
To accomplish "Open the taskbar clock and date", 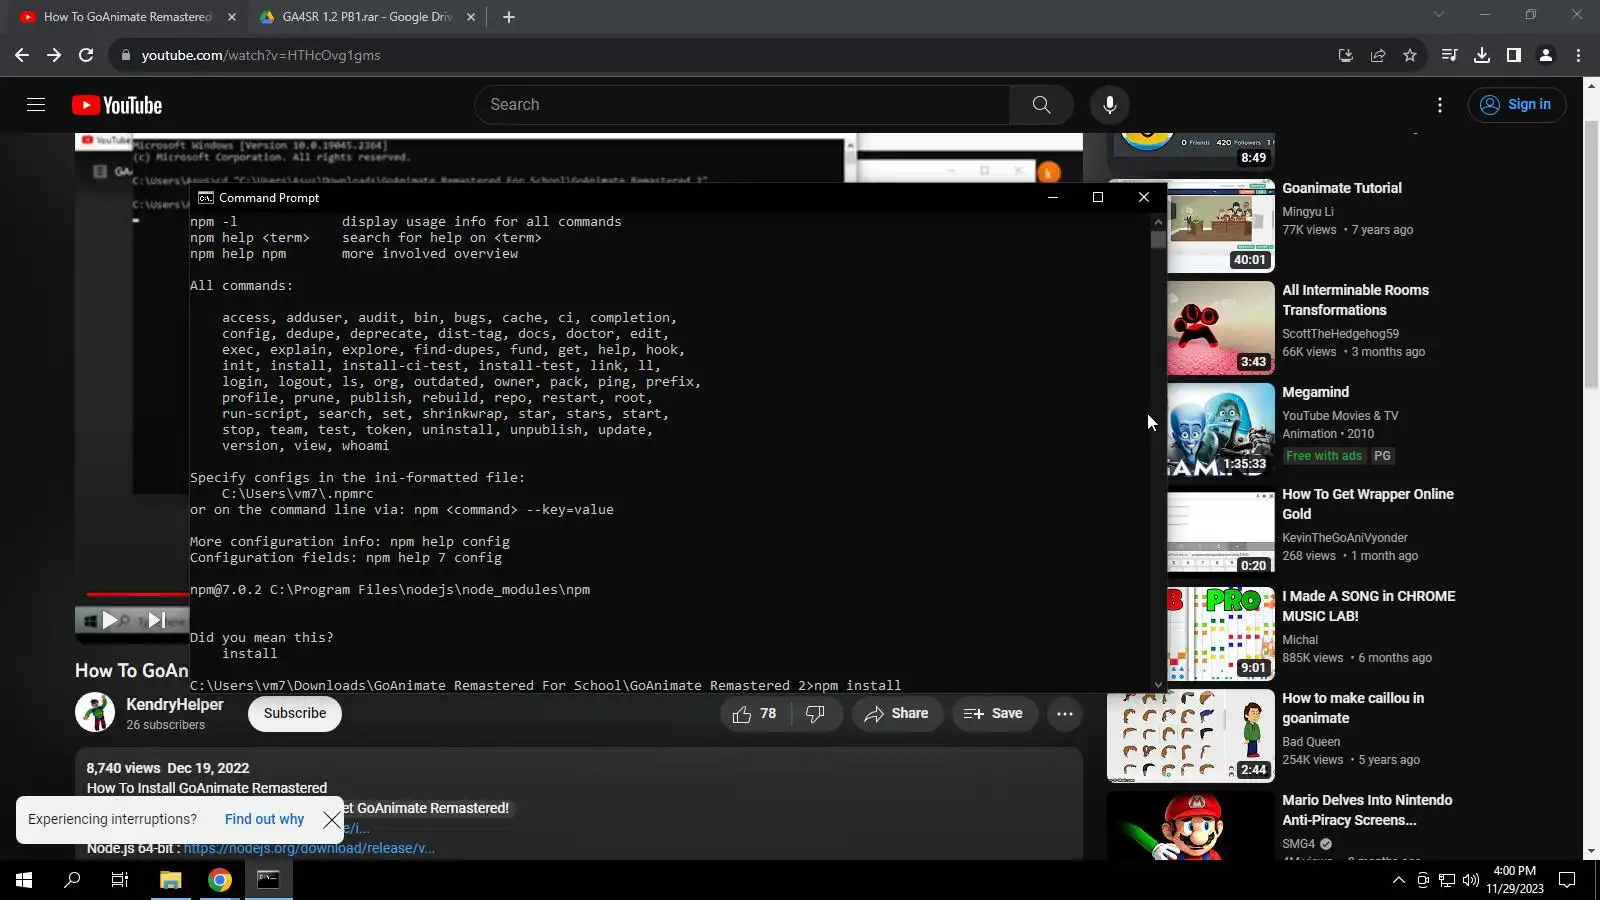I will point(1514,880).
